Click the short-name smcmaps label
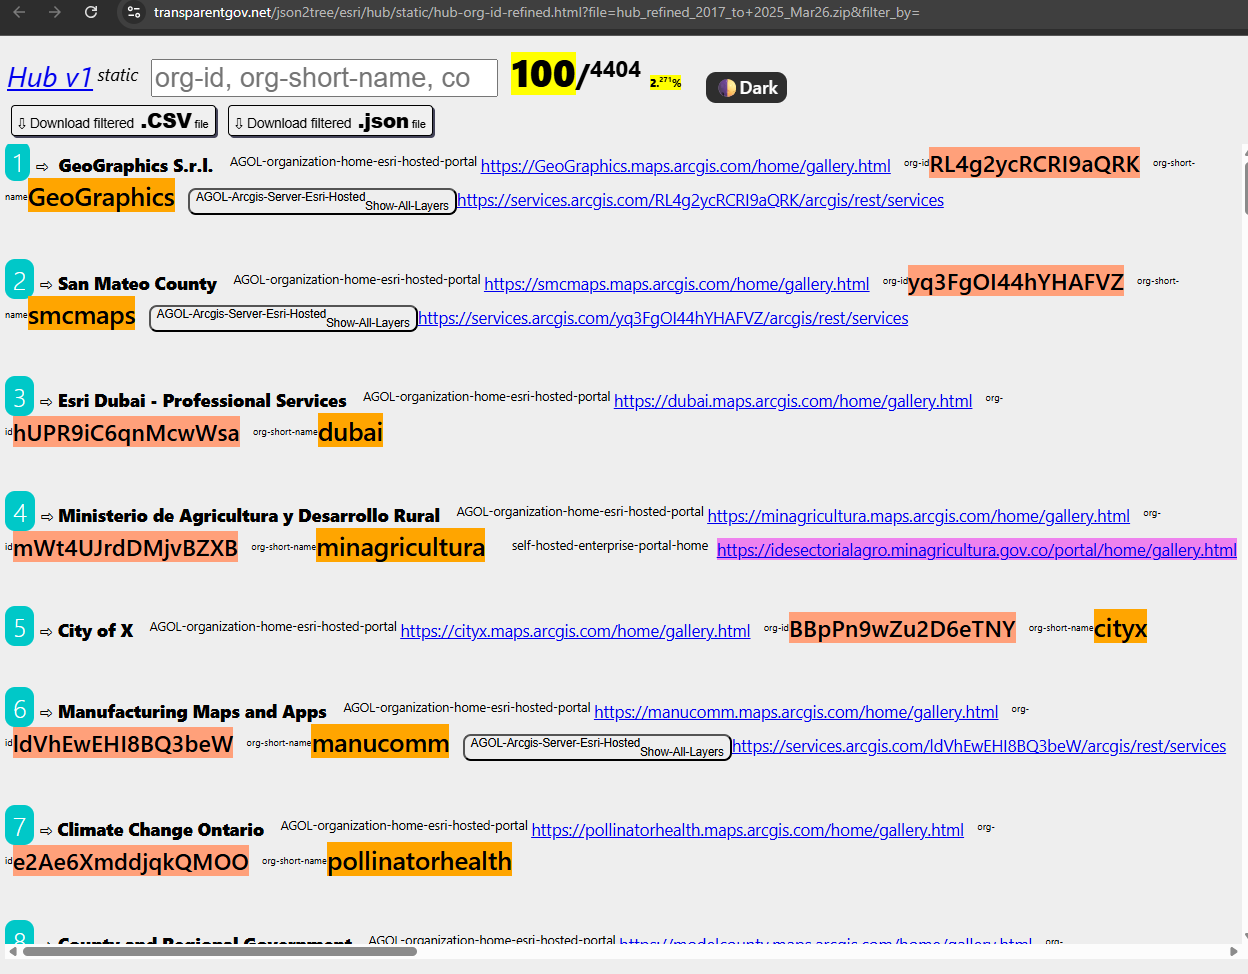The width and height of the screenshot is (1248, 974). point(81,315)
